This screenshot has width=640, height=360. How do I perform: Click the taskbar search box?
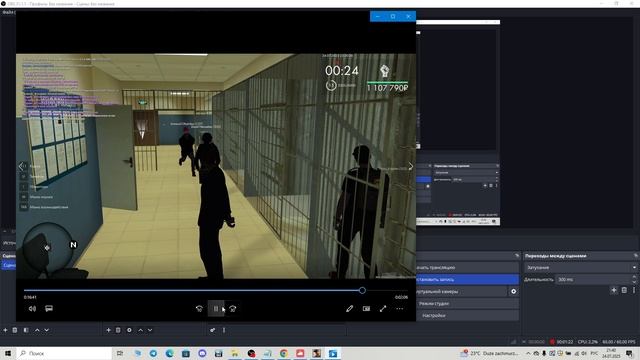(x=64, y=353)
